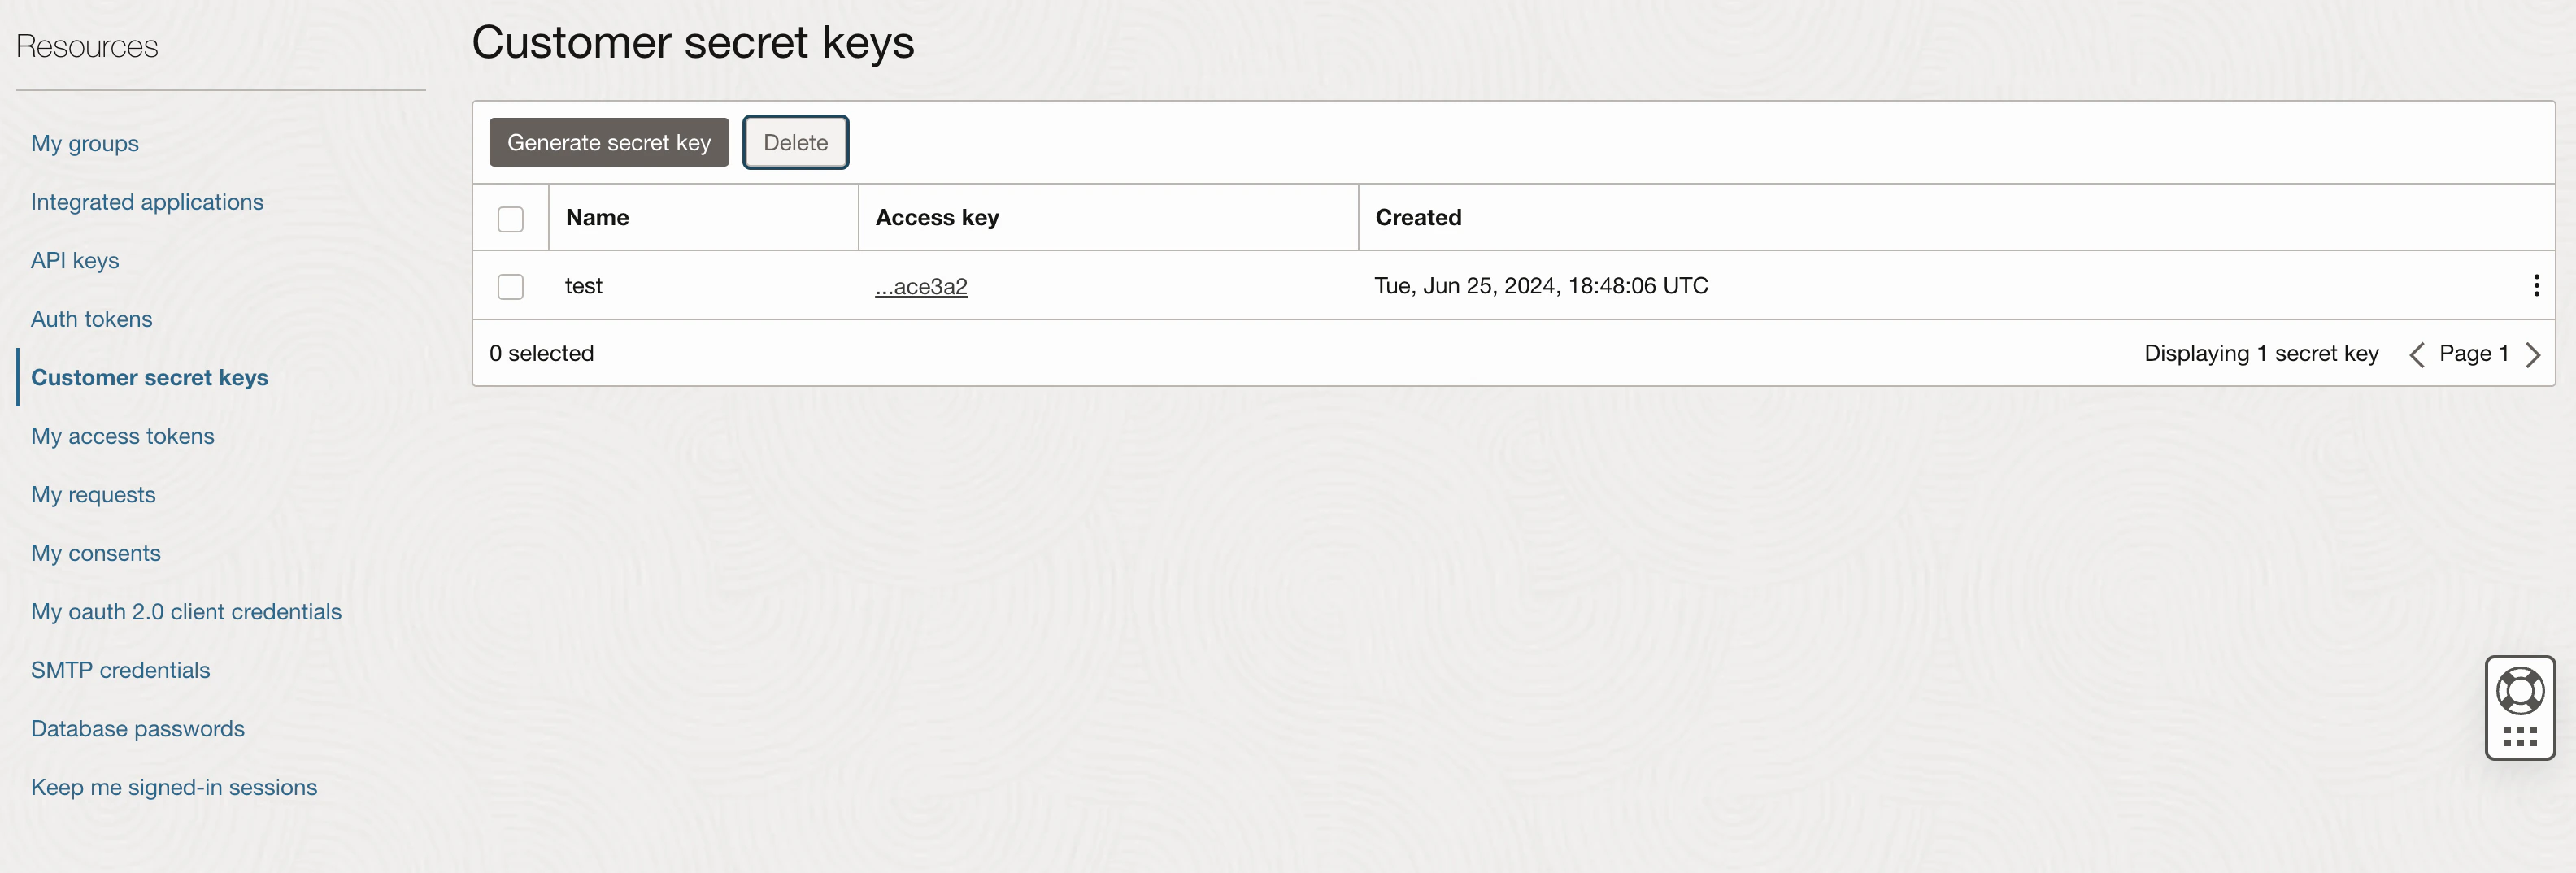The height and width of the screenshot is (873, 2576).
Task: Open the Auth tokens sidebar entry
Action: pos(91,319)
